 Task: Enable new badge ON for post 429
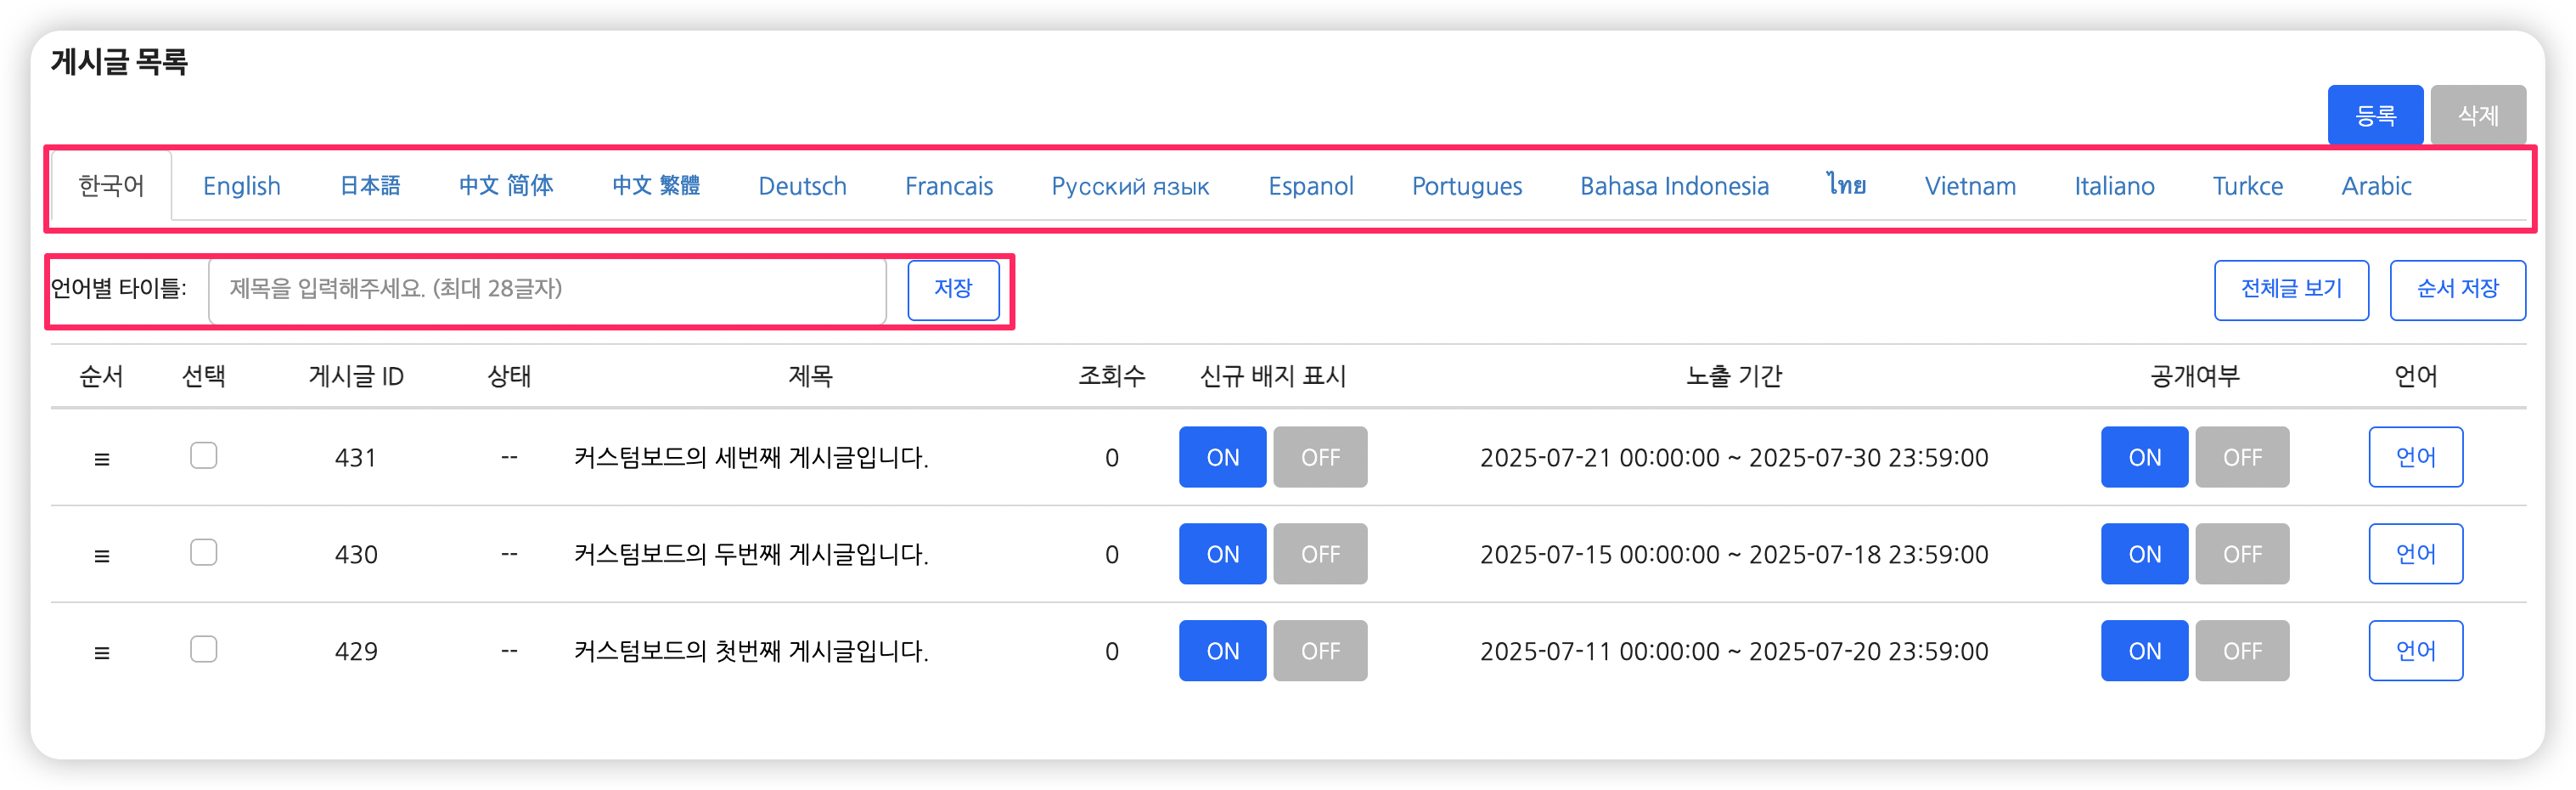[1222, 652]
